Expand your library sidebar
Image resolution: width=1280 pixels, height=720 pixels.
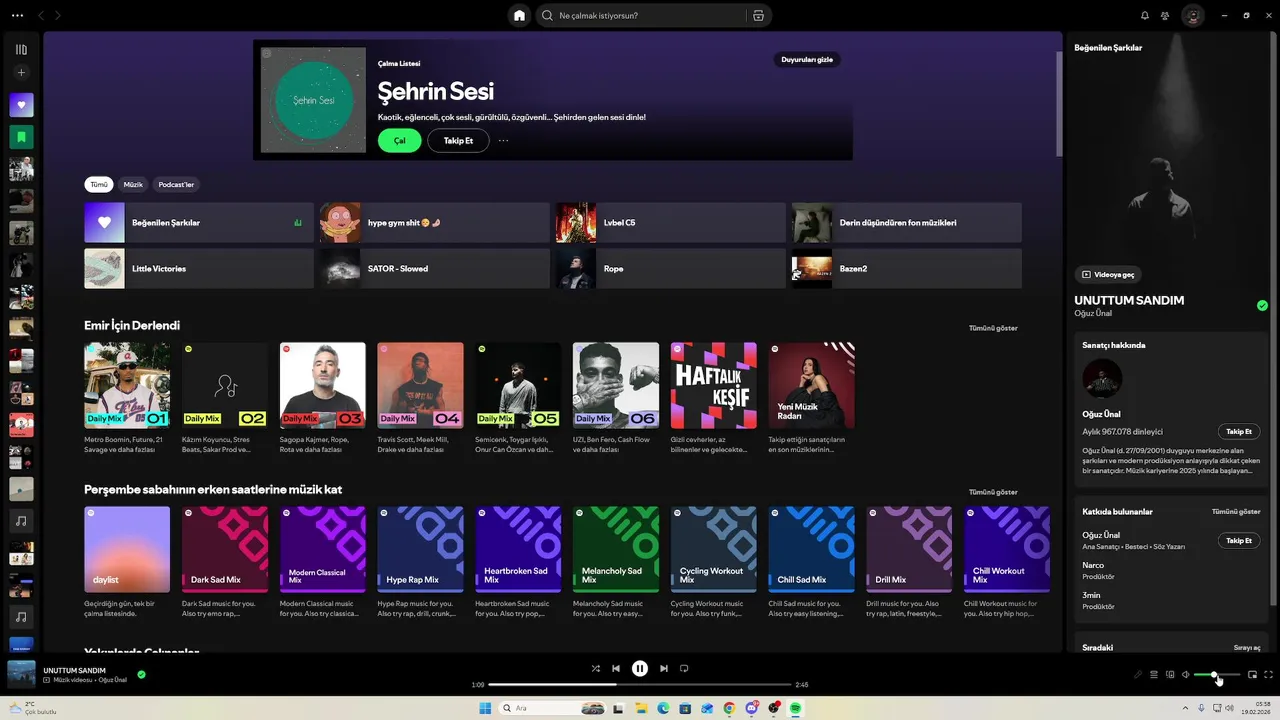click(x=21, y=49)
